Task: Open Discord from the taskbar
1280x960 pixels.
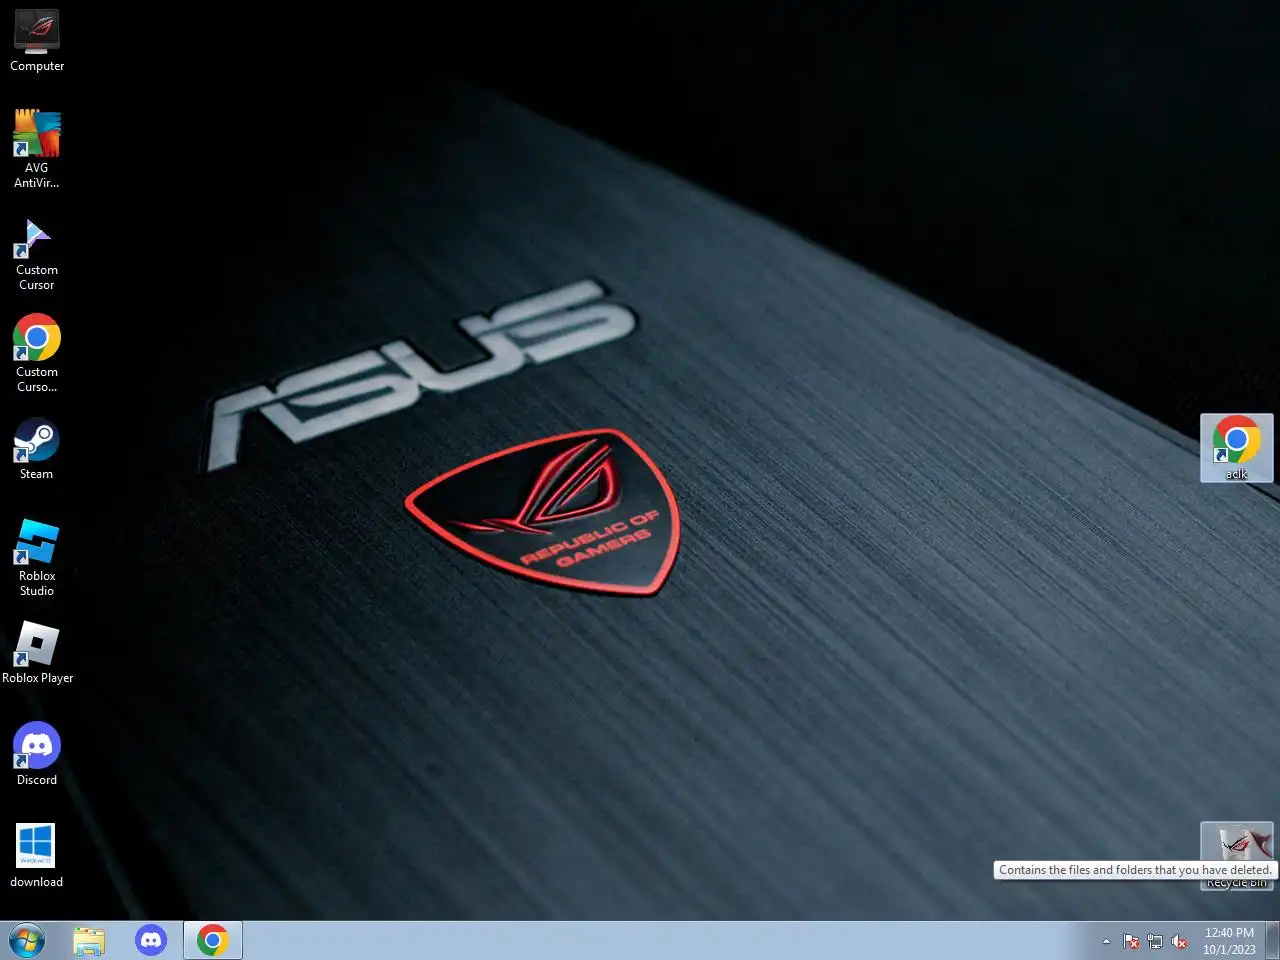Action: pyautogui.click(x=151, y=941)
